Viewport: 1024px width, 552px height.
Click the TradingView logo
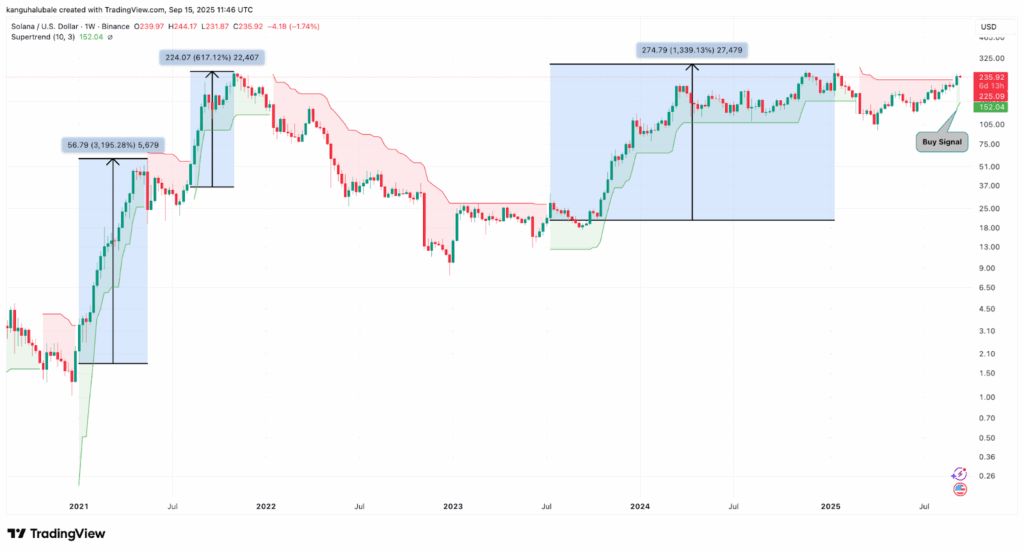point(56,534)
